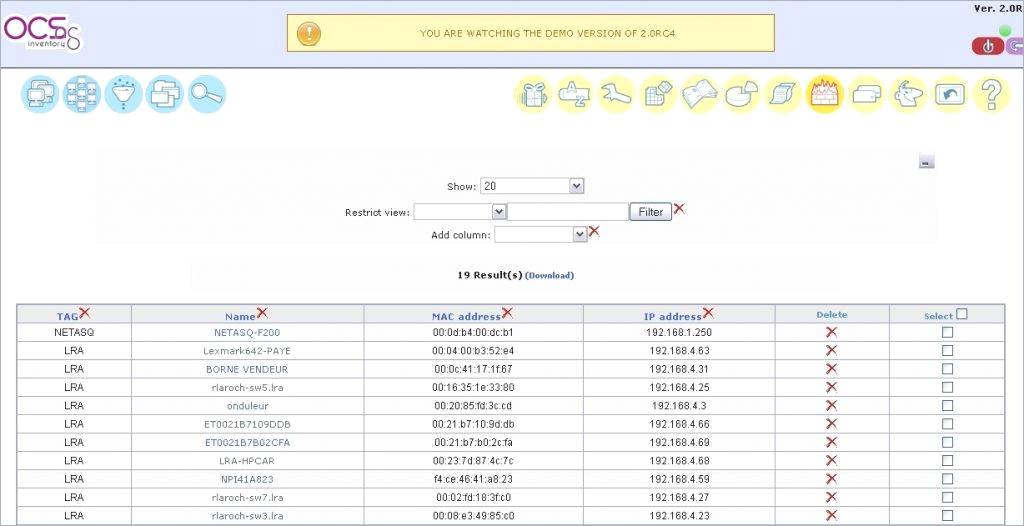Open the Show results count dropdown
1024x526 pixels.
click(532, 186)
